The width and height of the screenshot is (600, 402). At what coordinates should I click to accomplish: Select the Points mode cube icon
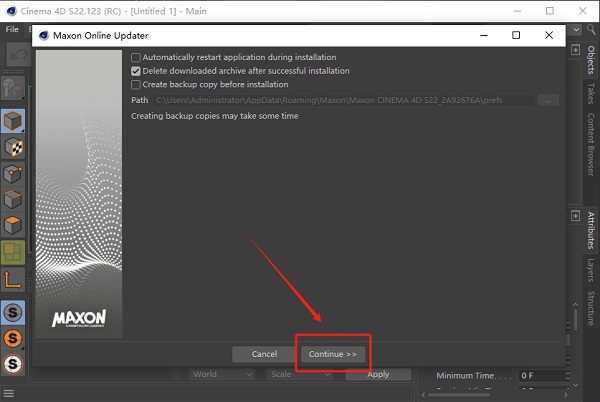pyautogui.click(x=14, y=174)
